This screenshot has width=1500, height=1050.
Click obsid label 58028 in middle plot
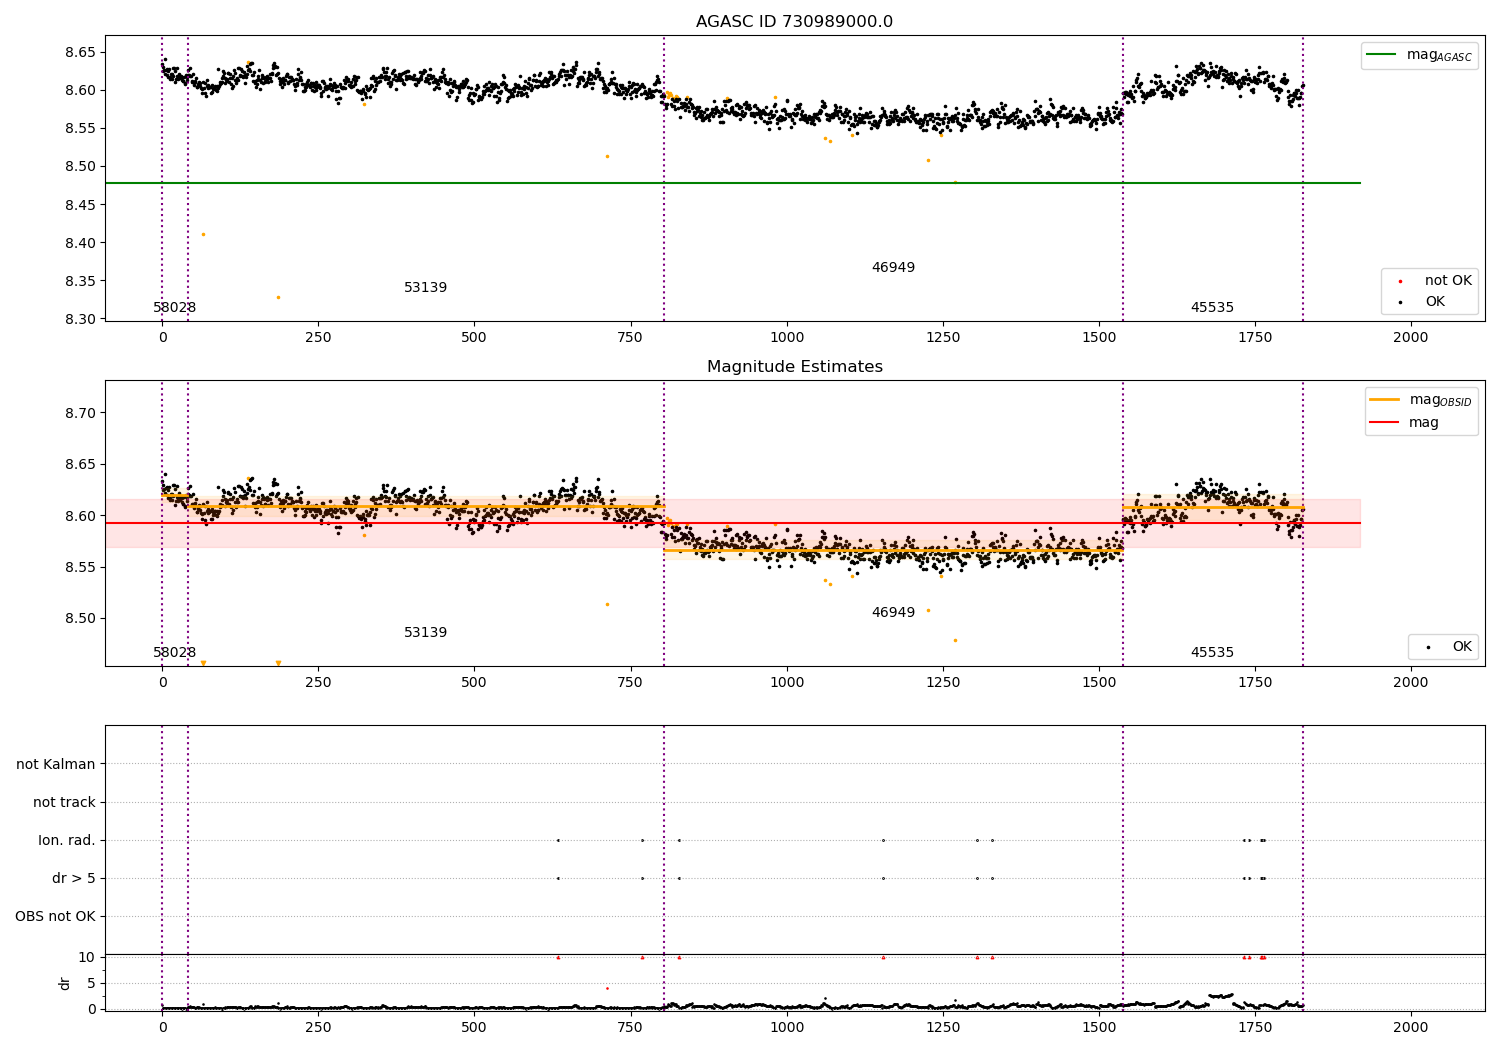point(174,653)
